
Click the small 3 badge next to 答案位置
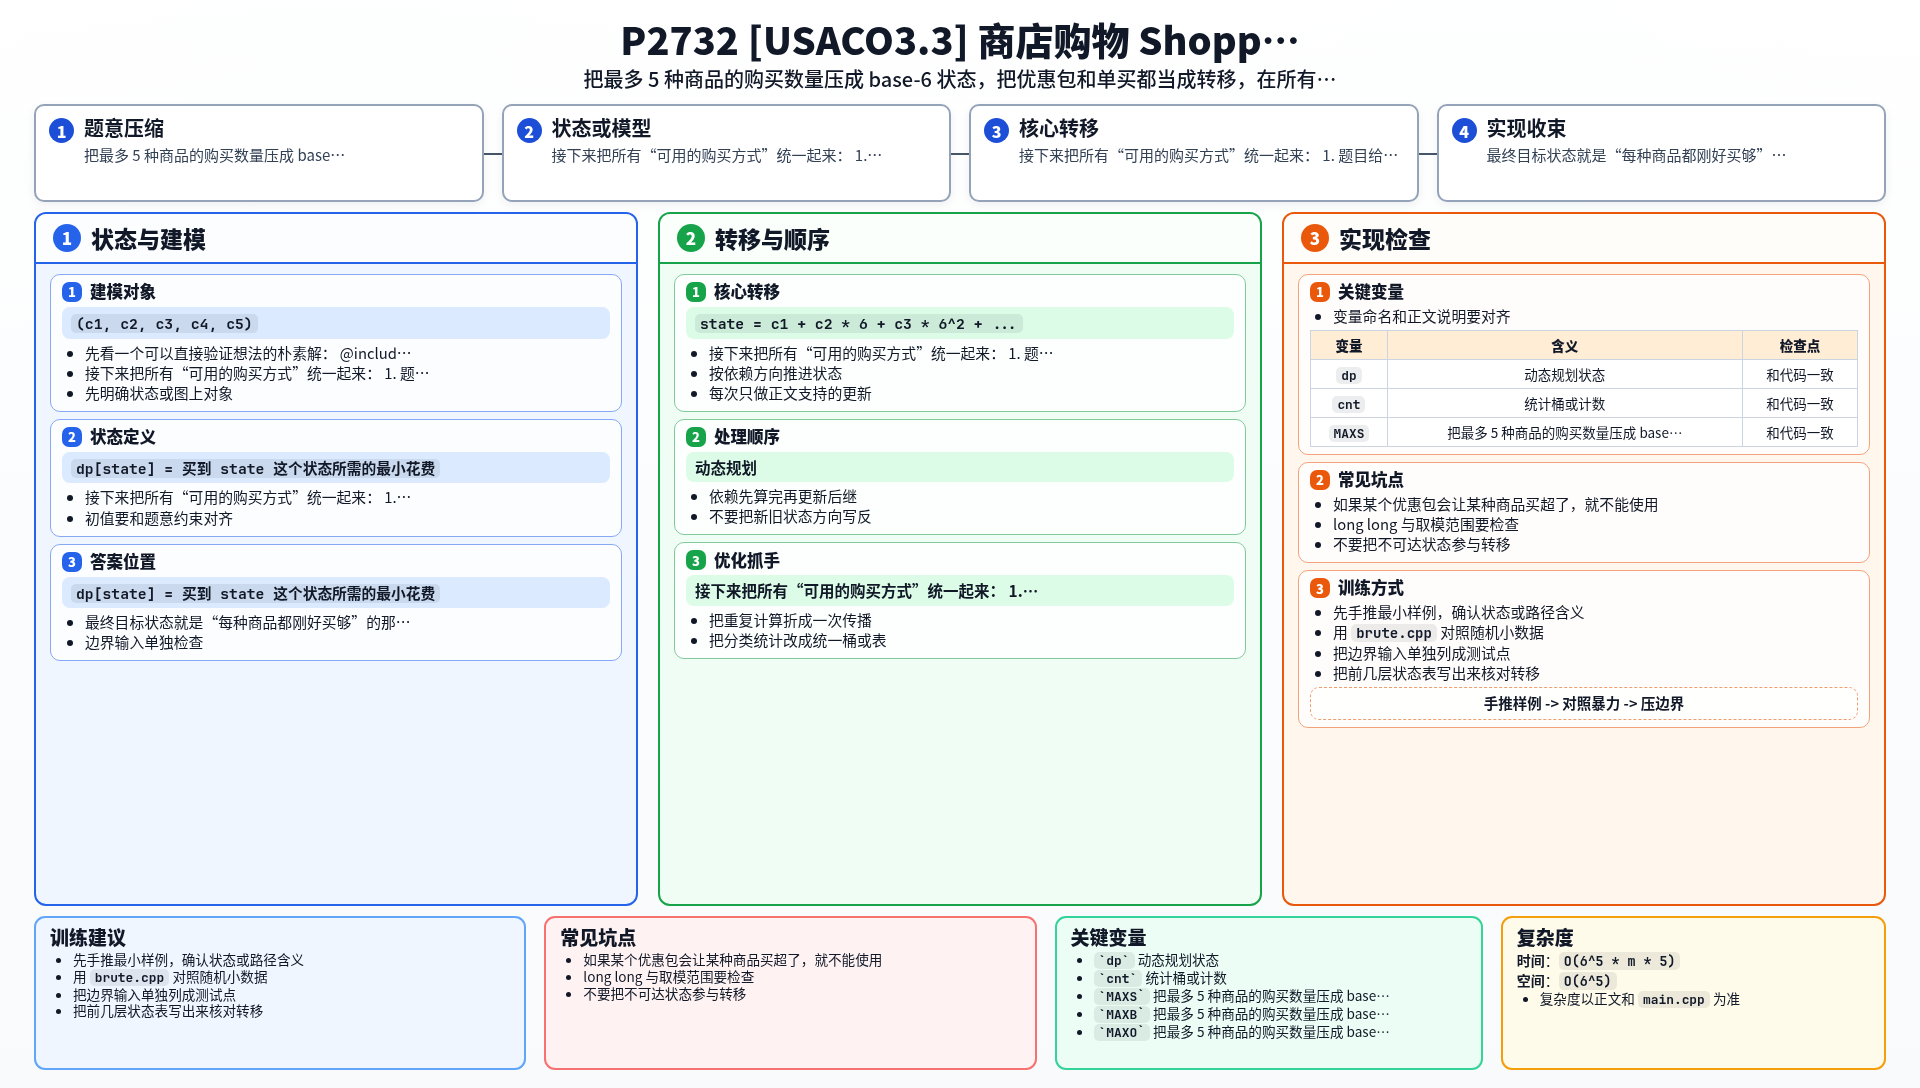click(72, 562)
